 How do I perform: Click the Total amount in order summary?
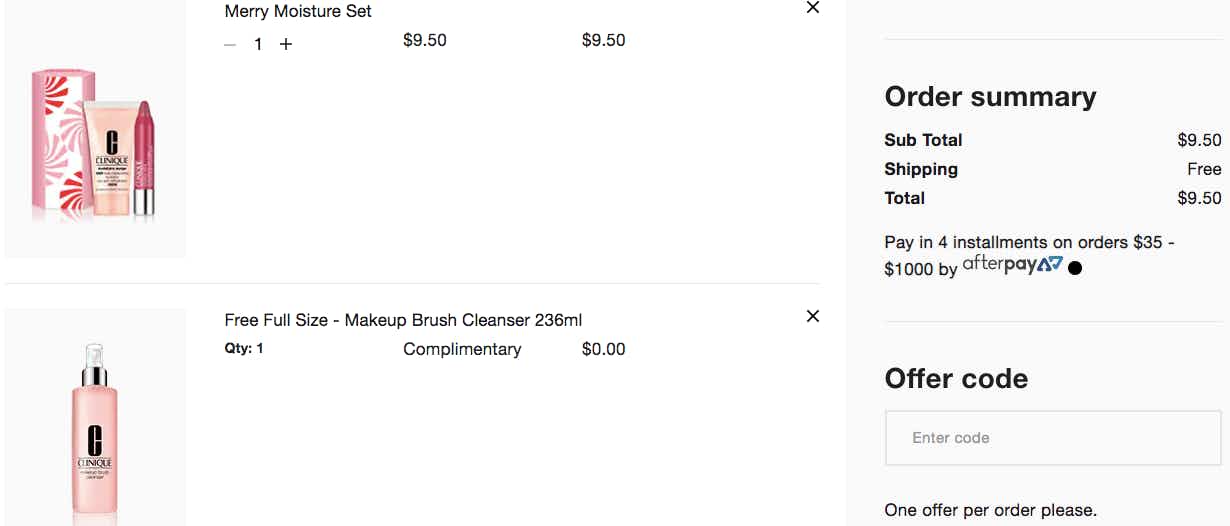click(1199, 198)
